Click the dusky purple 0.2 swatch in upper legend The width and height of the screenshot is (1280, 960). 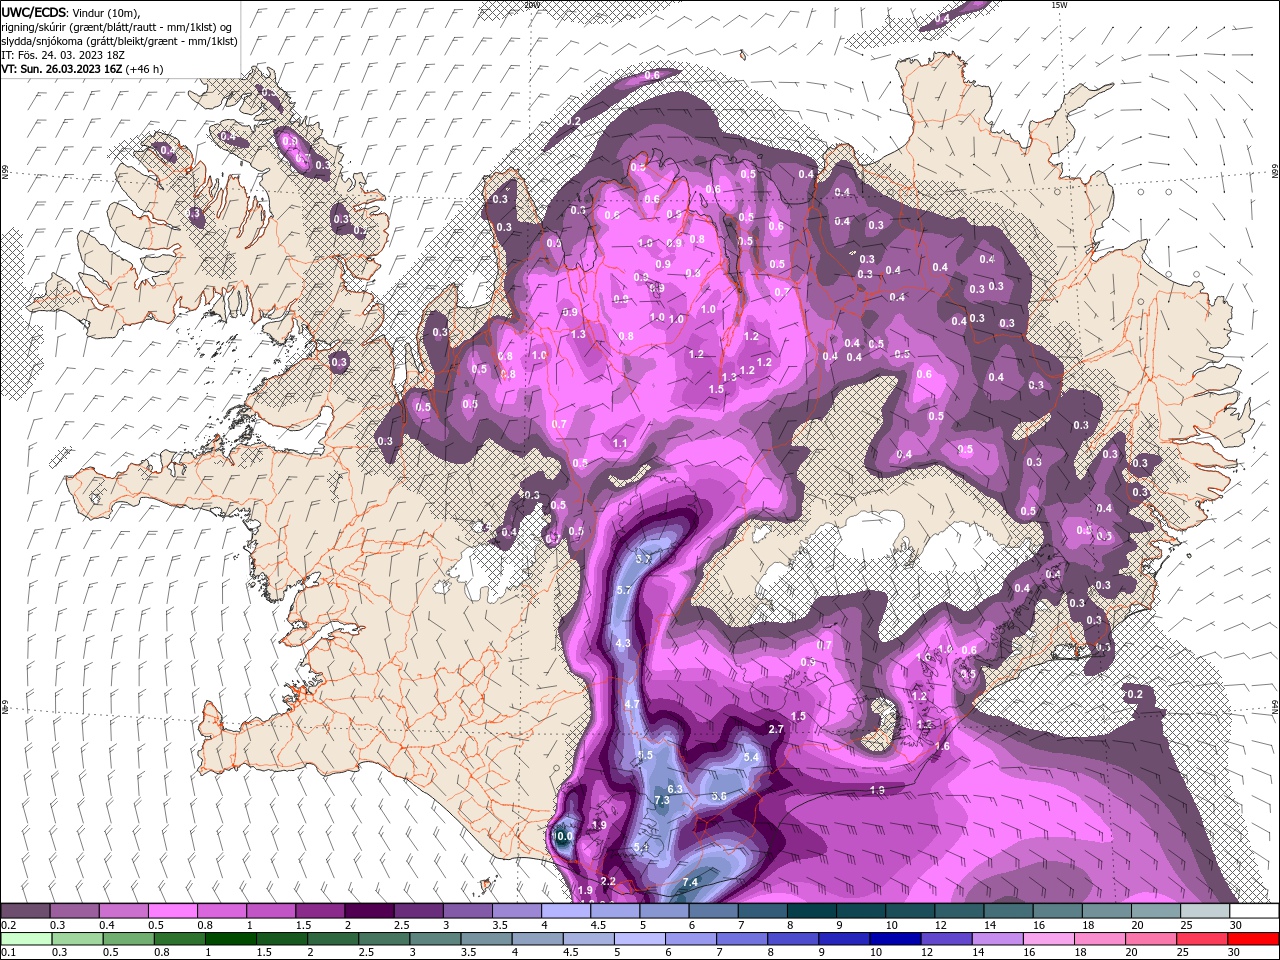[x=25, y=911]
